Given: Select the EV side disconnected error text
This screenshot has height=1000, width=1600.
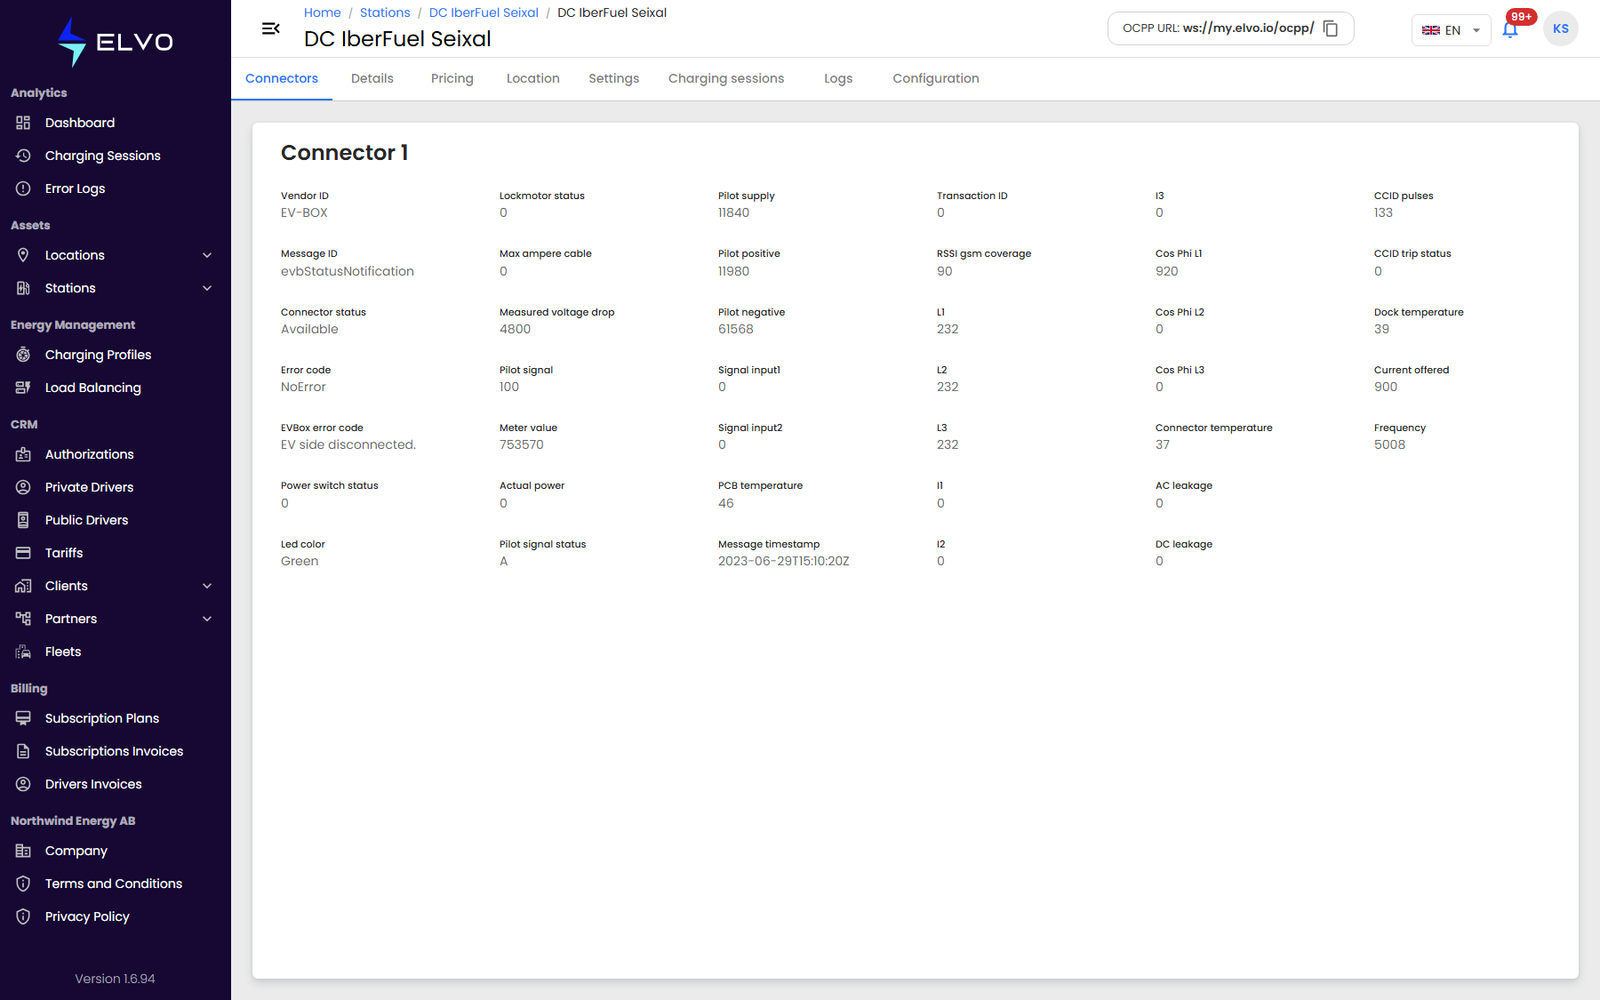Looking at the screenshot, I should tap(348, 445).
